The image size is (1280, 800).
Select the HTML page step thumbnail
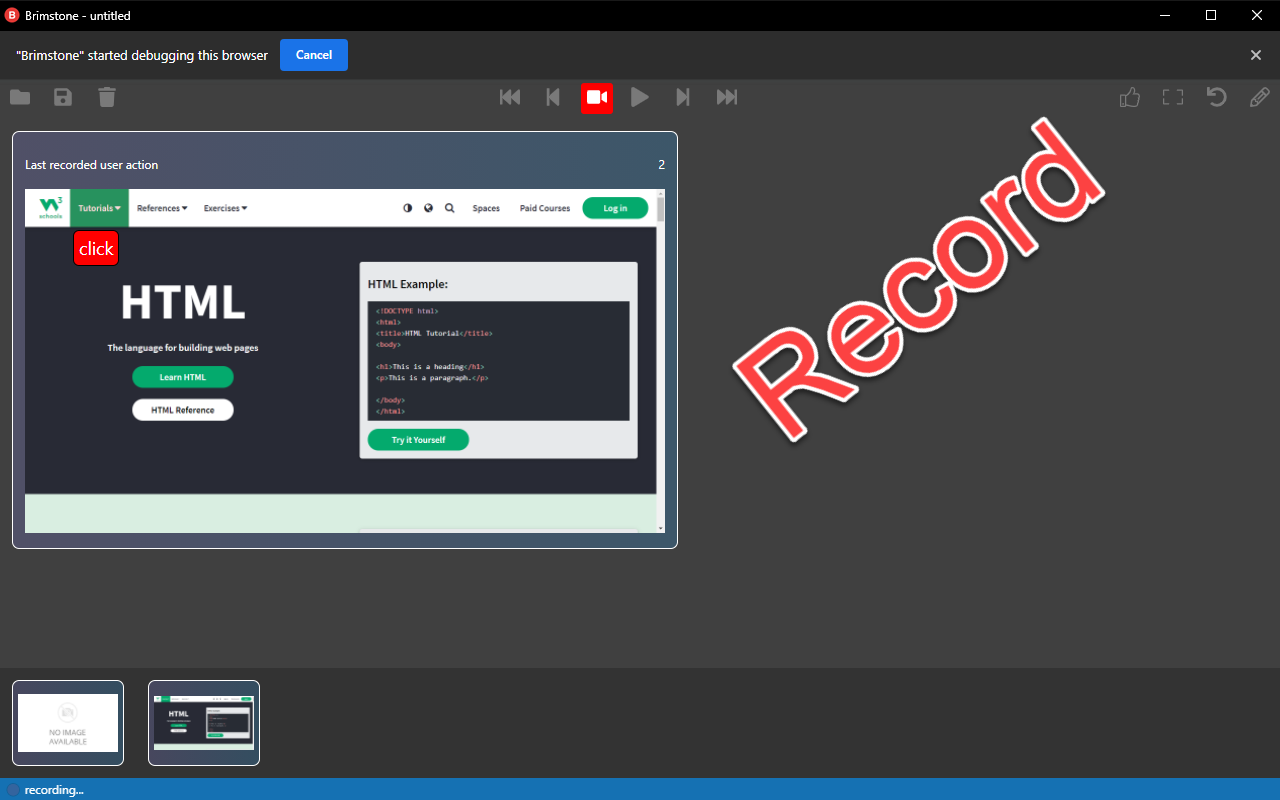[x=204, y=723]
